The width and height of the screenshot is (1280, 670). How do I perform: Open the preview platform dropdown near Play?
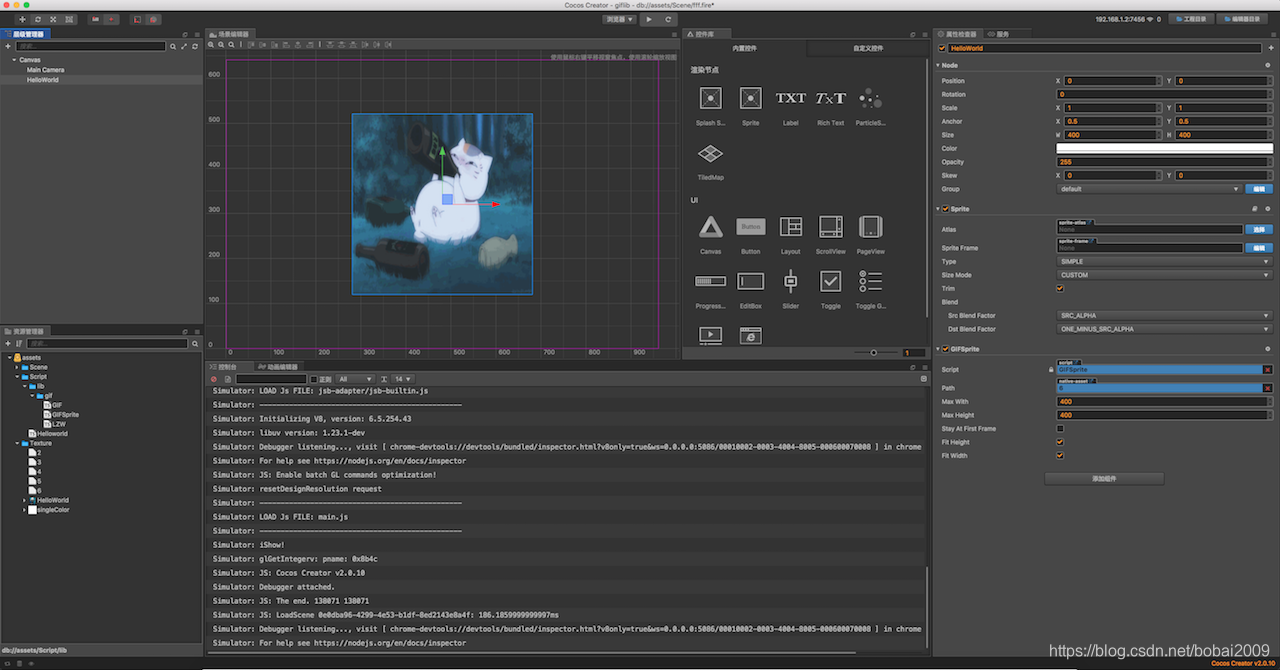click(619, 19)
